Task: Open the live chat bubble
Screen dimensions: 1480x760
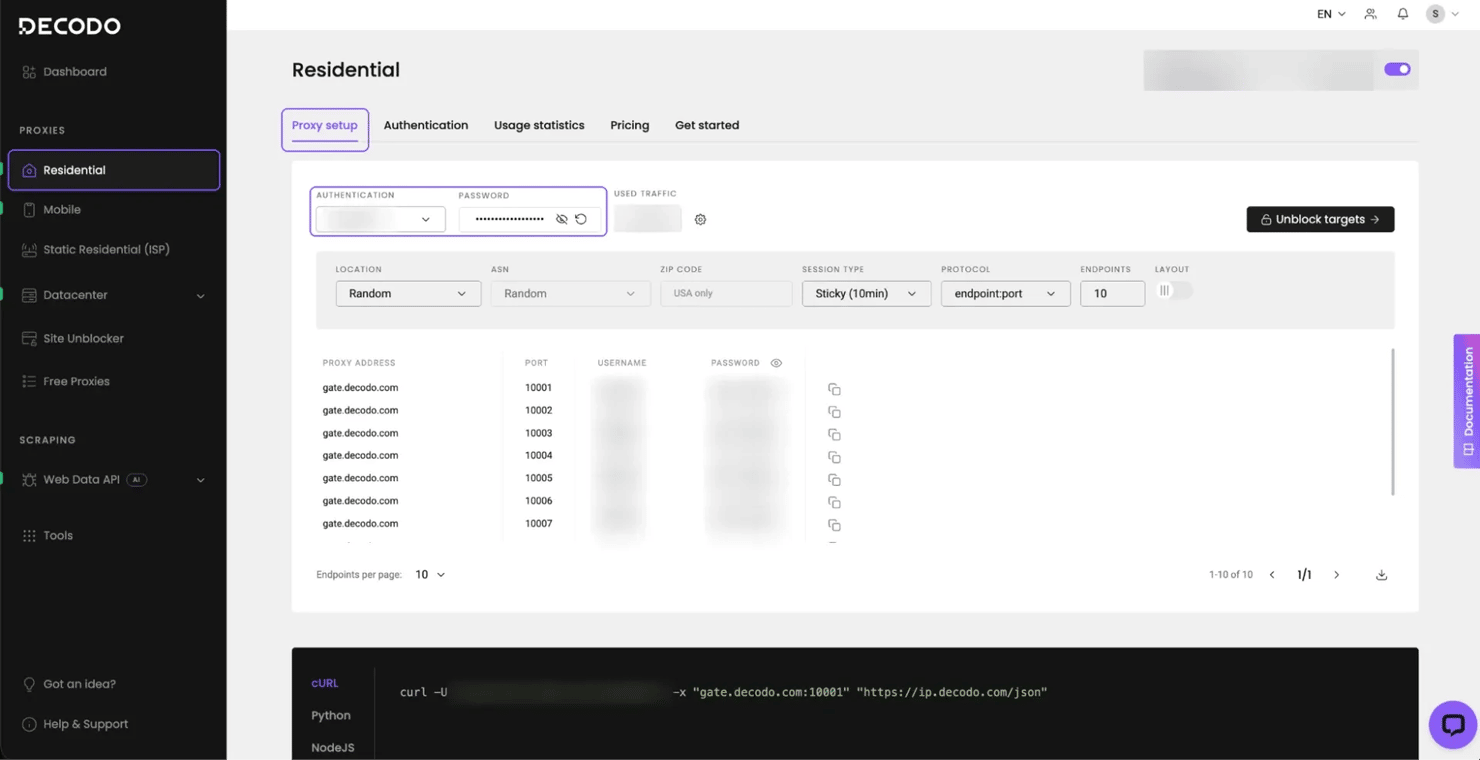Action: point(1453,725)
